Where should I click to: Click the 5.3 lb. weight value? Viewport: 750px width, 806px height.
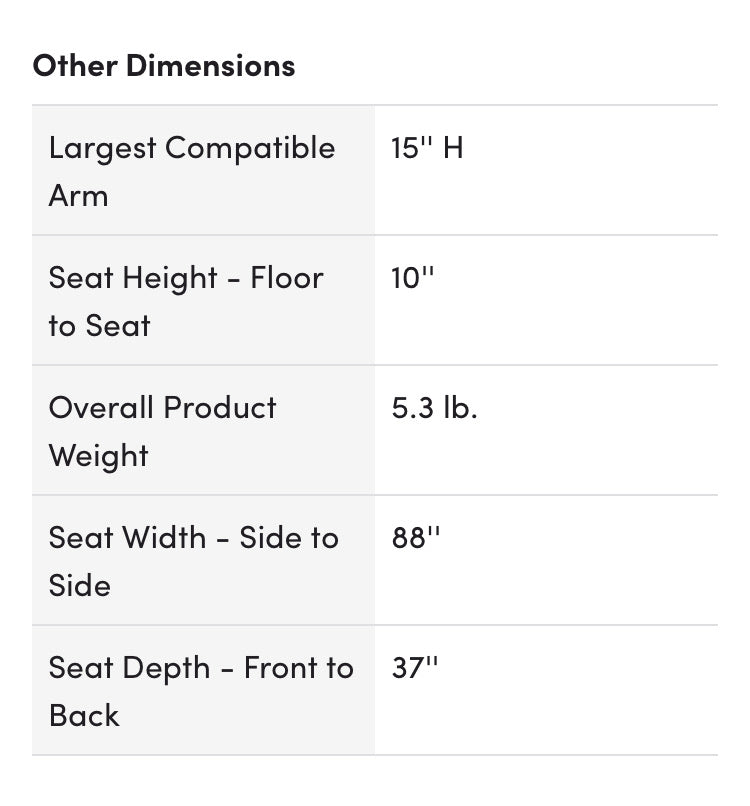pyautogui.click(x=434, y=408)
